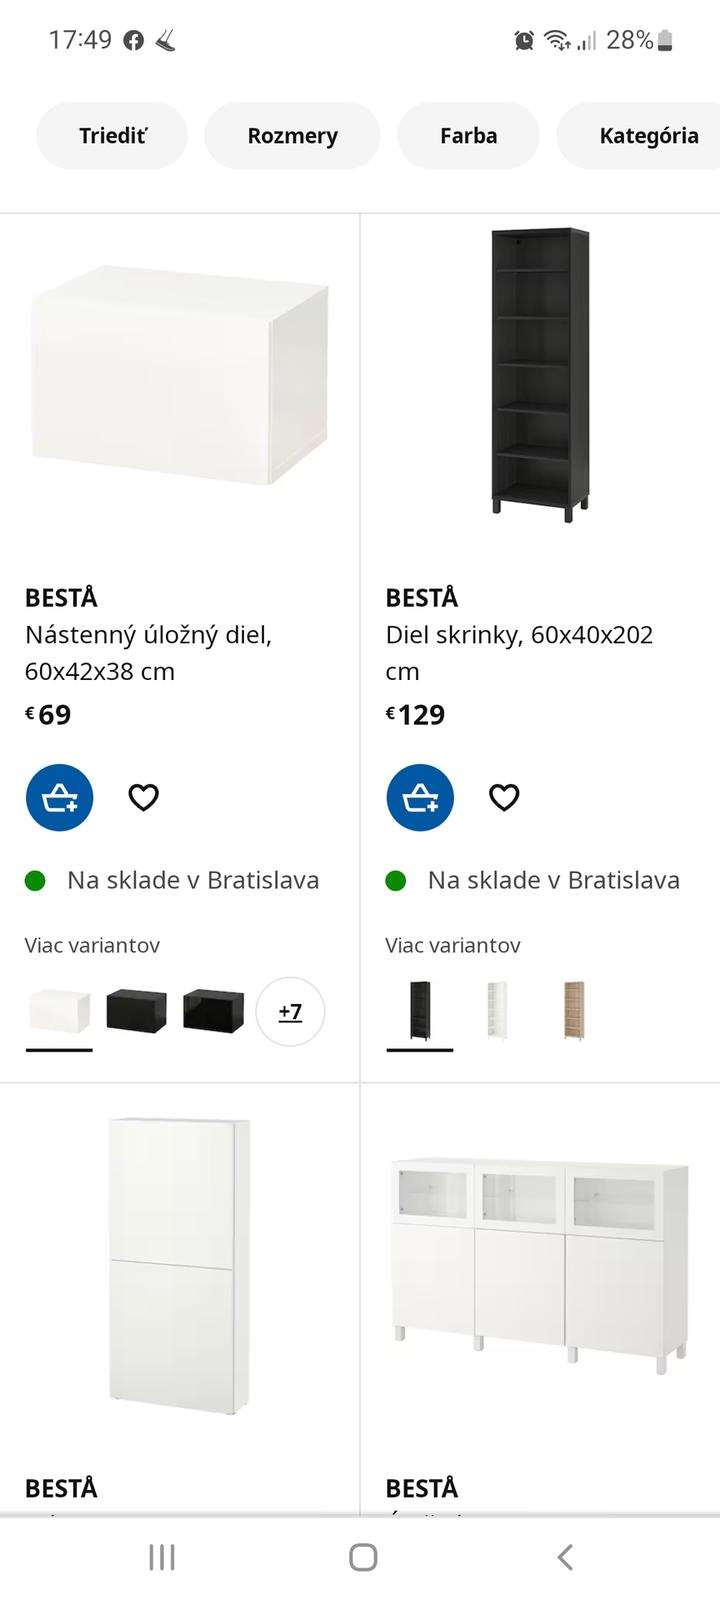Select the glossy black wall unit variant
This screenshot has height=1600, width=720.
213,1010
